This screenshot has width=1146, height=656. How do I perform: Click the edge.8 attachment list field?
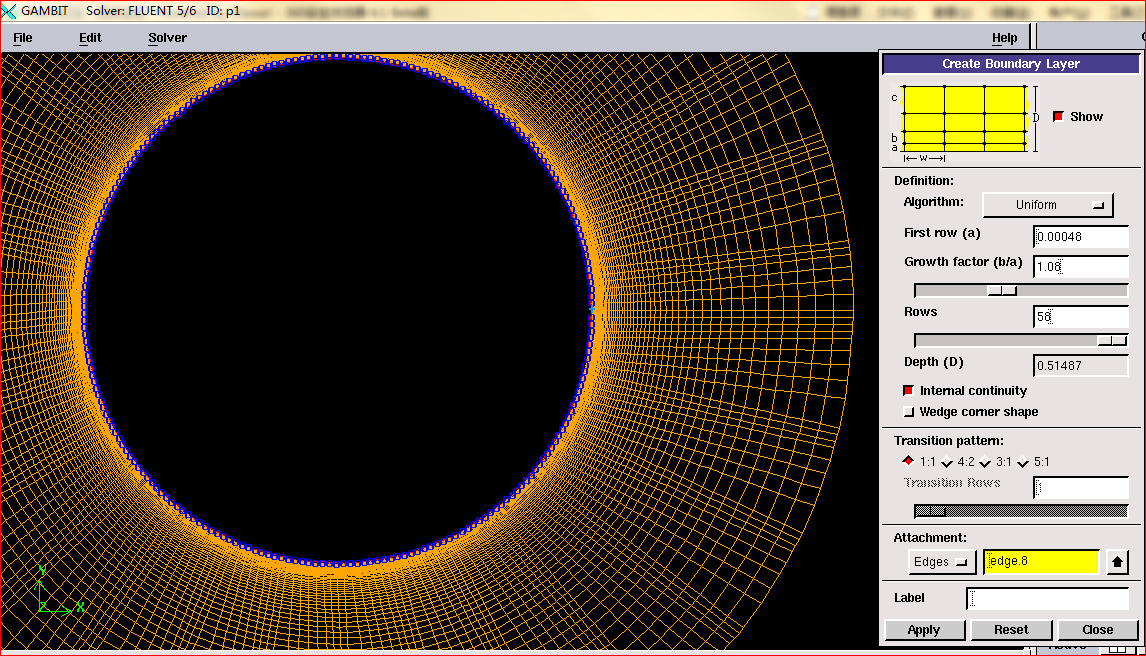coord(1041,561)
